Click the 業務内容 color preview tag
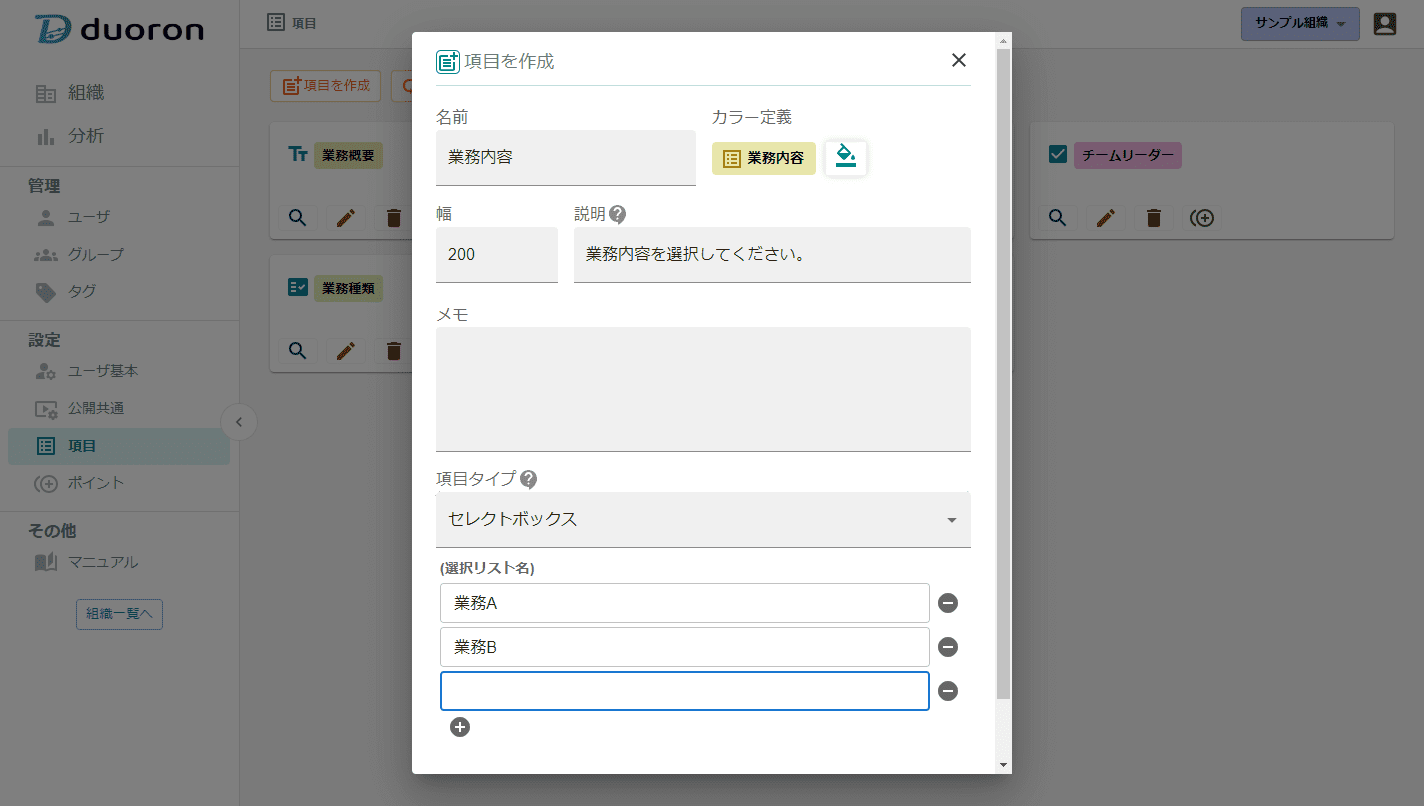 [x=764, y=158]
